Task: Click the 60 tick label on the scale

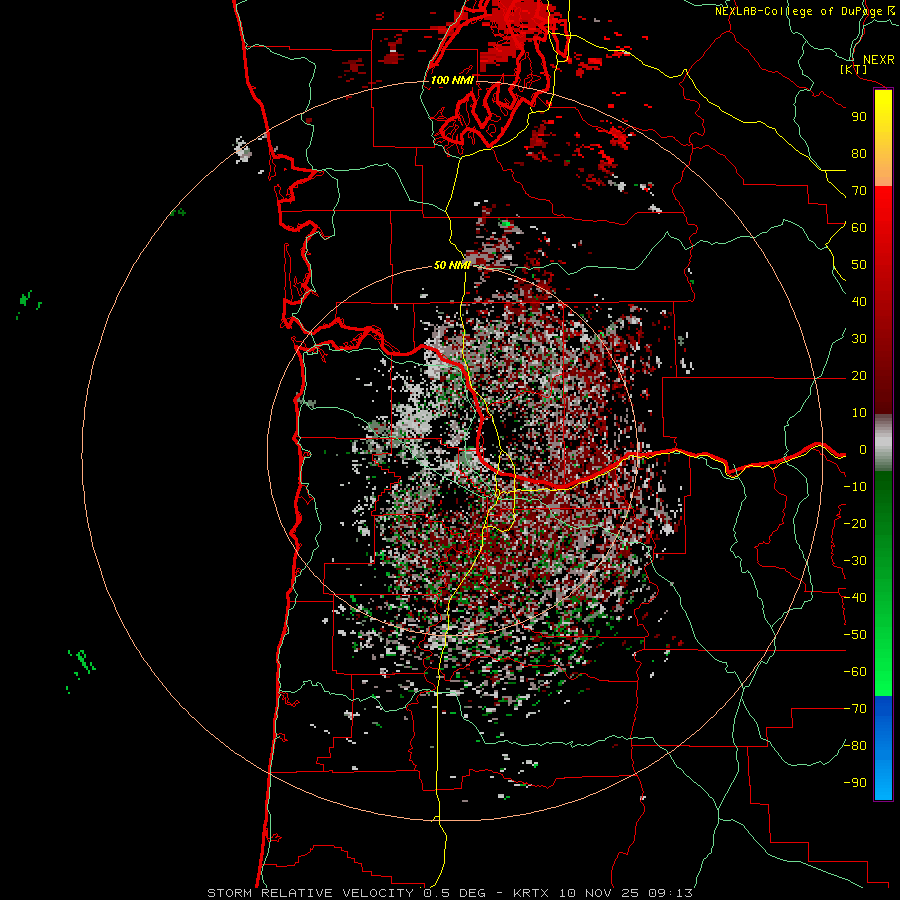Action: coord(859,228)
